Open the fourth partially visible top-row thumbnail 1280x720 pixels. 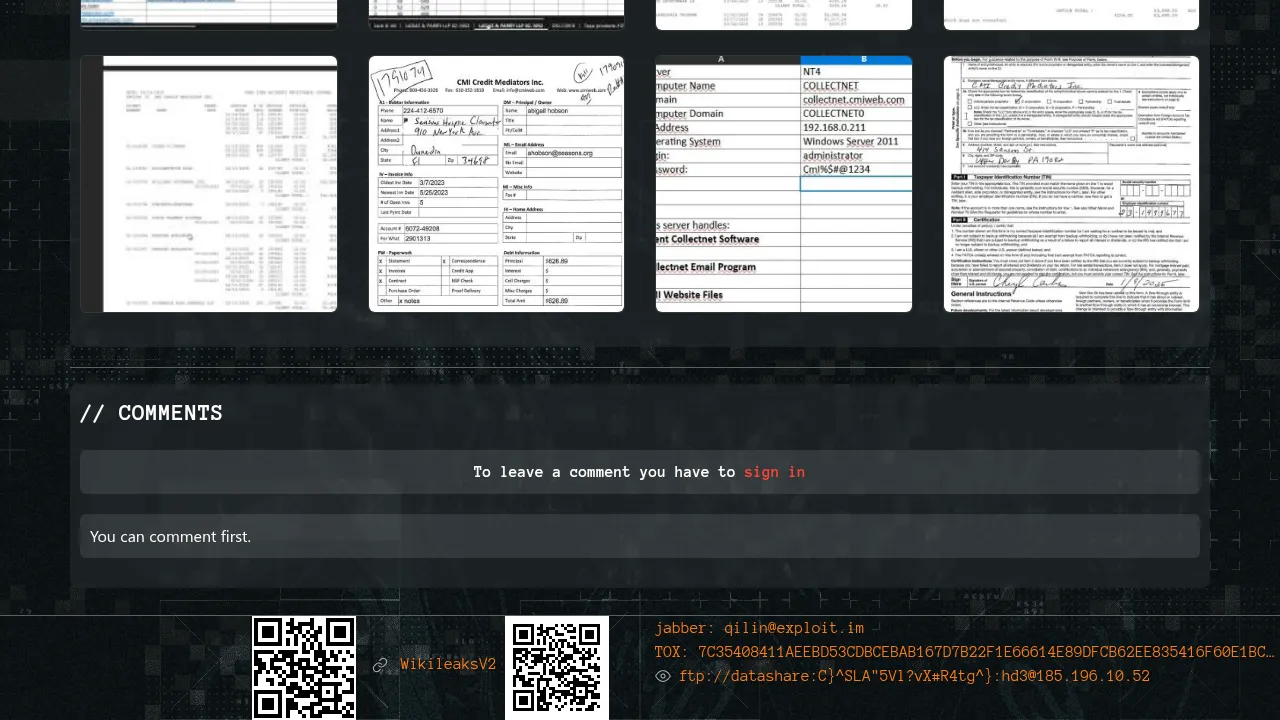[1071, 14]
